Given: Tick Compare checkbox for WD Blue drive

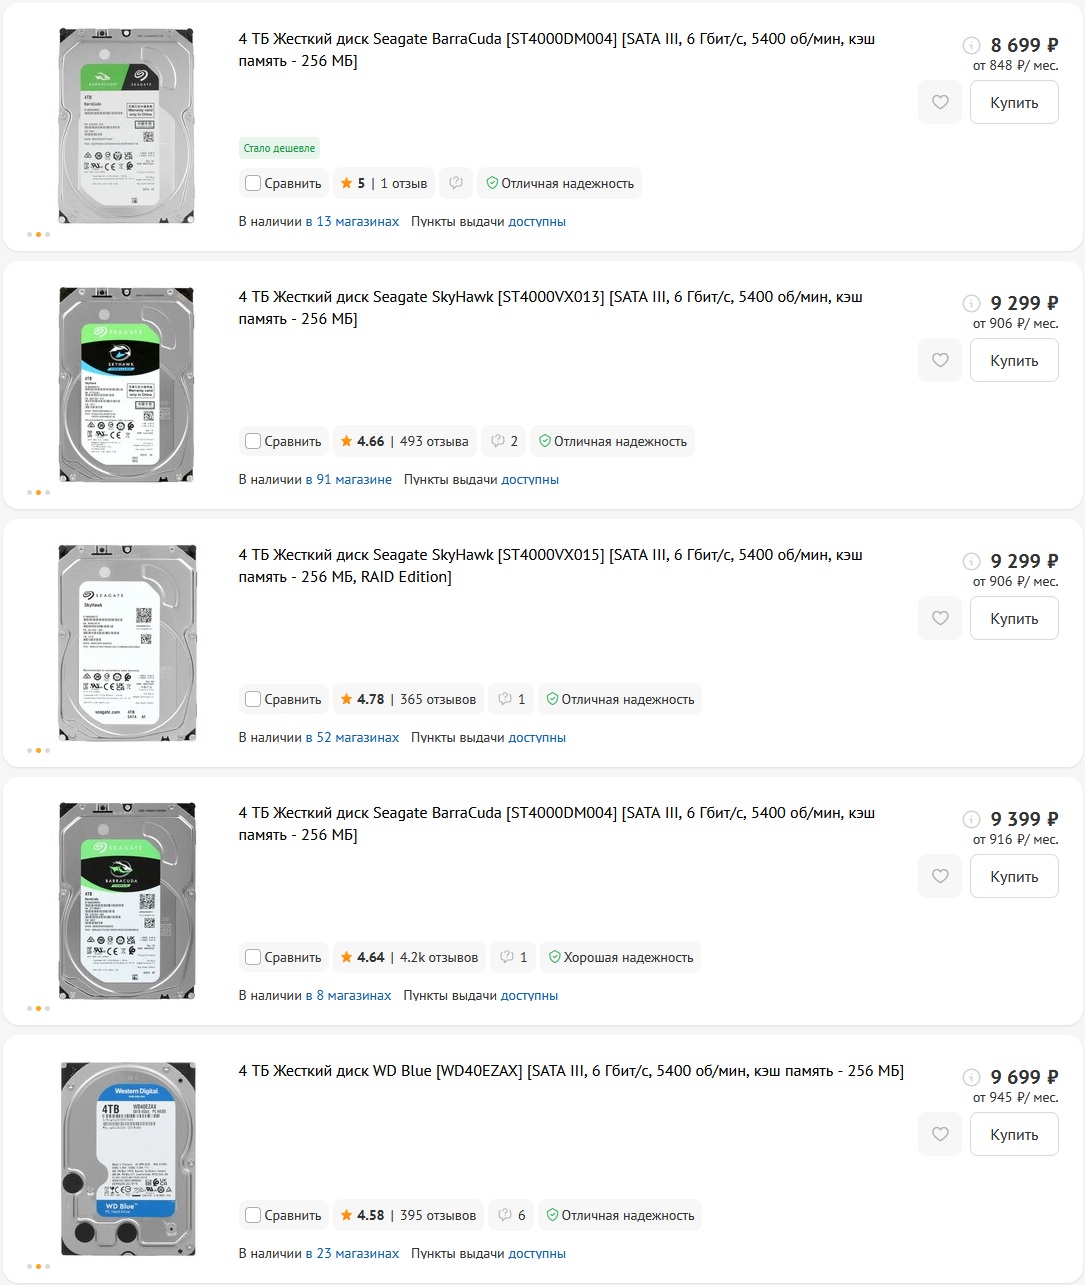Looking at the screenshot, I should coord(253,1215).
